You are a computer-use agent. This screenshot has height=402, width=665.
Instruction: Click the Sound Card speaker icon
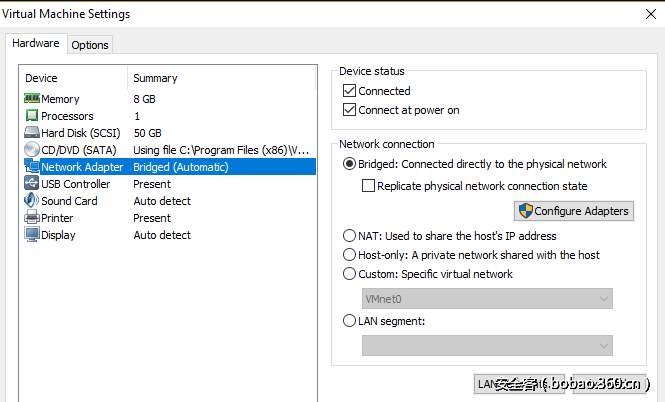32,201
